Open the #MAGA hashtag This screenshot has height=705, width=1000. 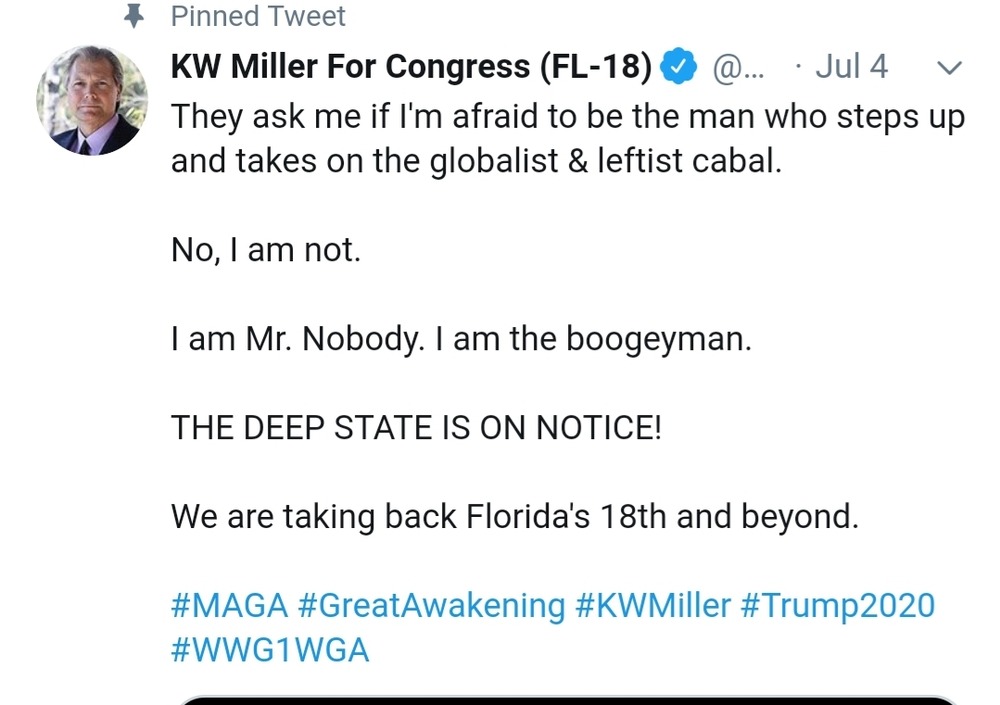[x=230, y=605]
